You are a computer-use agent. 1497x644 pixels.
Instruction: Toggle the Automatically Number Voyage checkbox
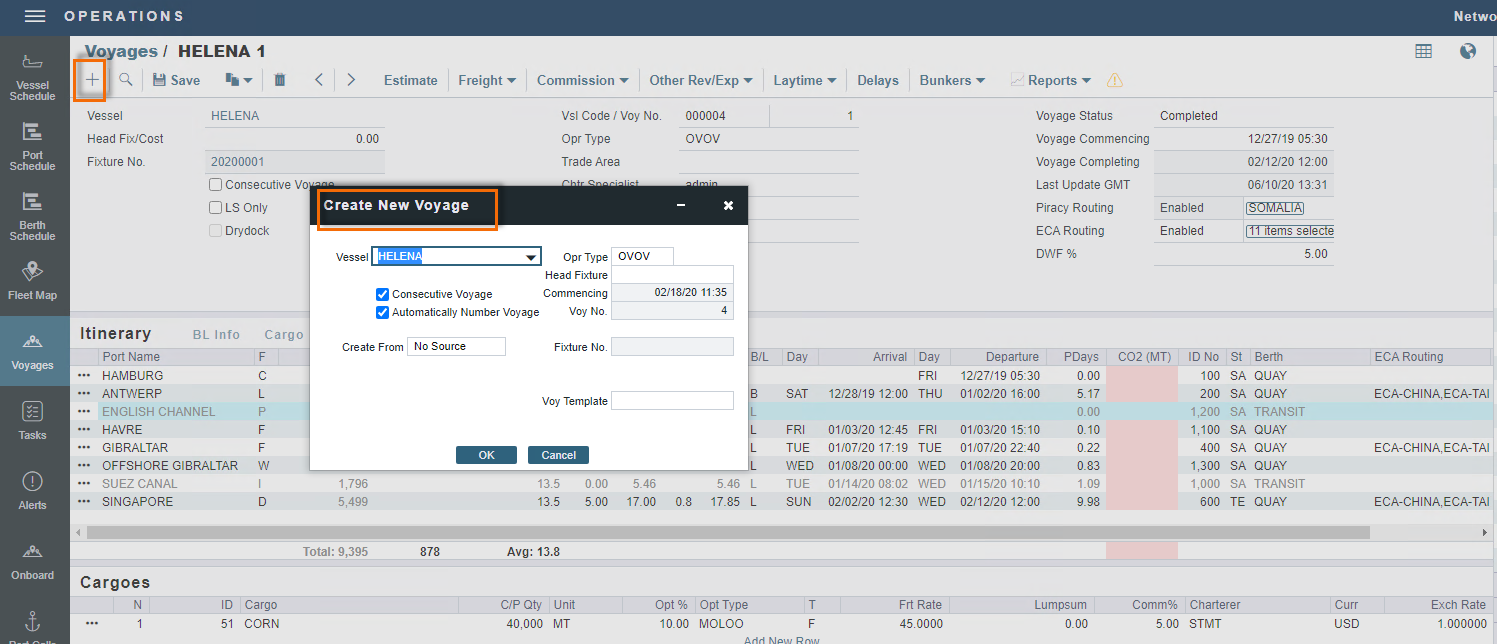pyautogui.click(x=382, y=312)
